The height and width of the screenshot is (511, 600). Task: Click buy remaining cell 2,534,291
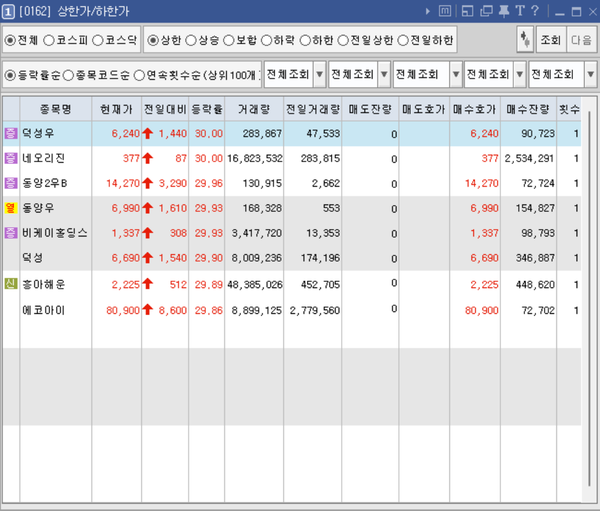point(529,158)
